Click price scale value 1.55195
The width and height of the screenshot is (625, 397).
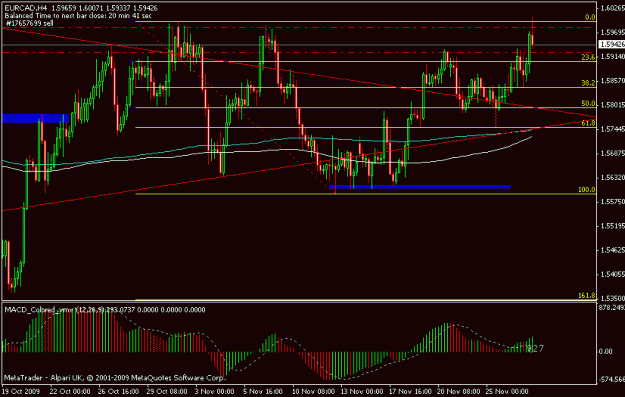pyautogui.click(x=613, y=226)
